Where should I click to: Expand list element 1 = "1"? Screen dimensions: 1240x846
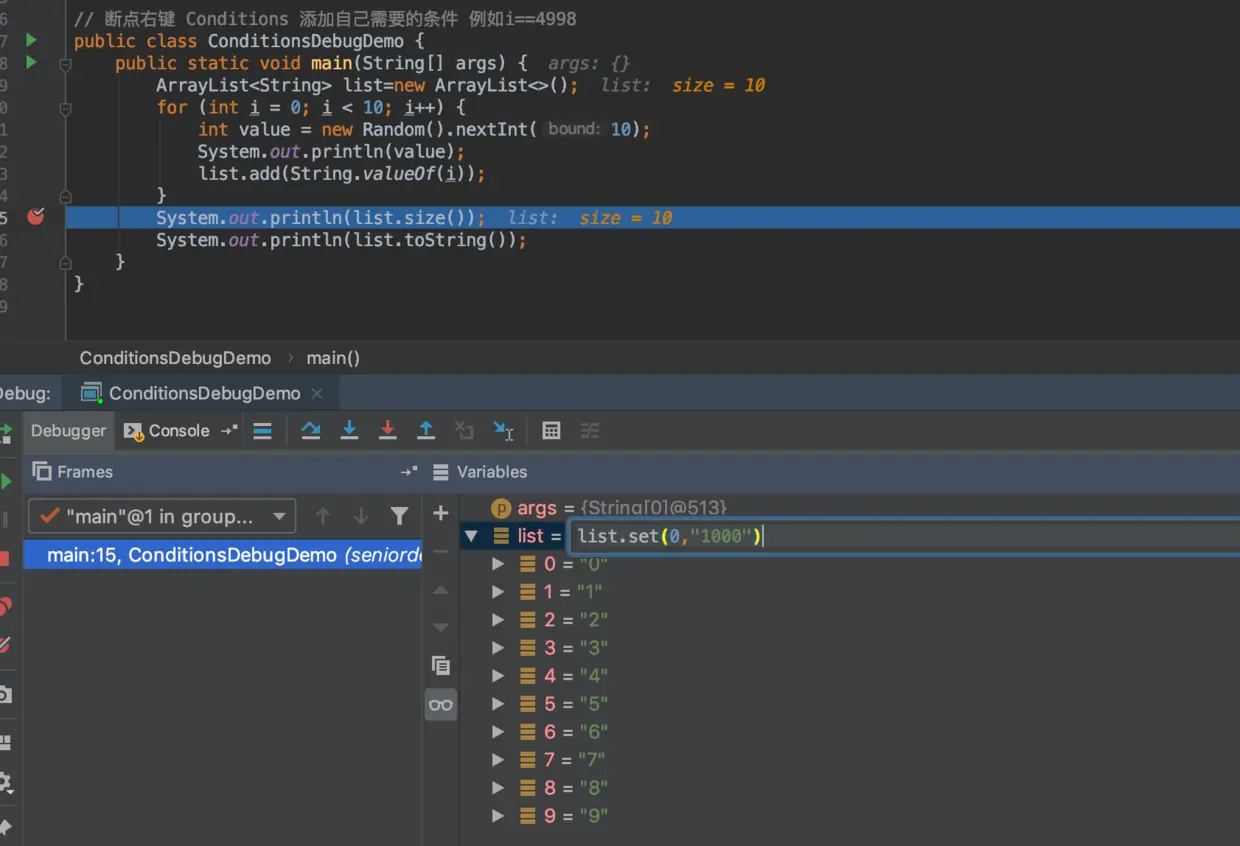[x=498, y=592]
